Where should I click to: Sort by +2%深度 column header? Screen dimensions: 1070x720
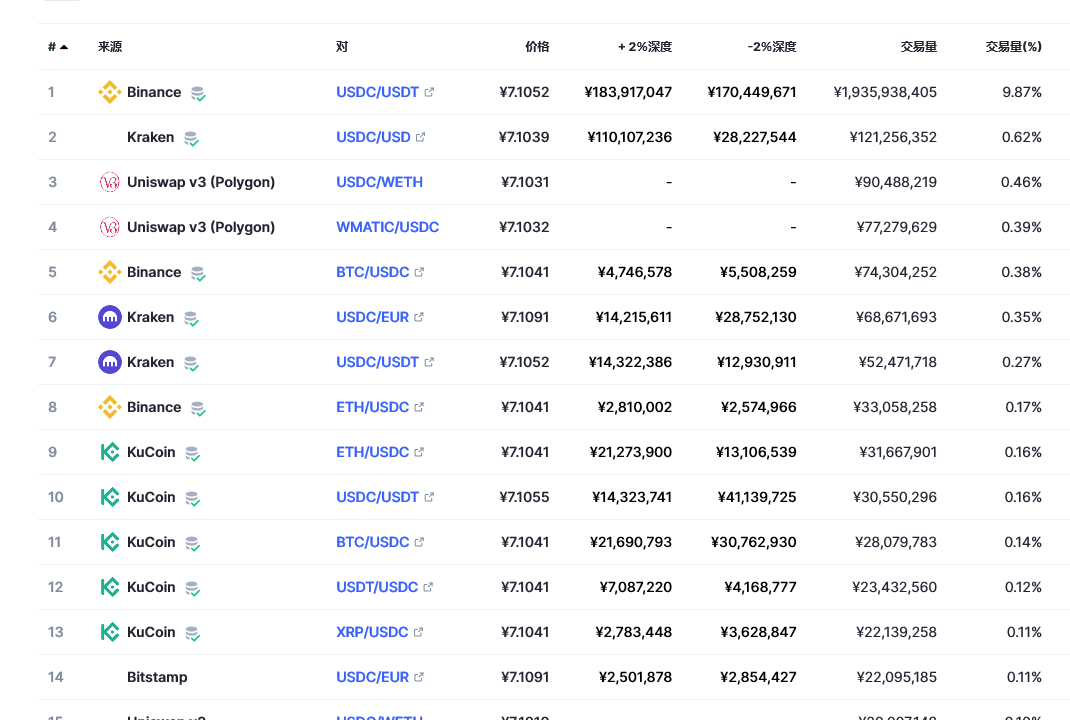click(645, 46)
